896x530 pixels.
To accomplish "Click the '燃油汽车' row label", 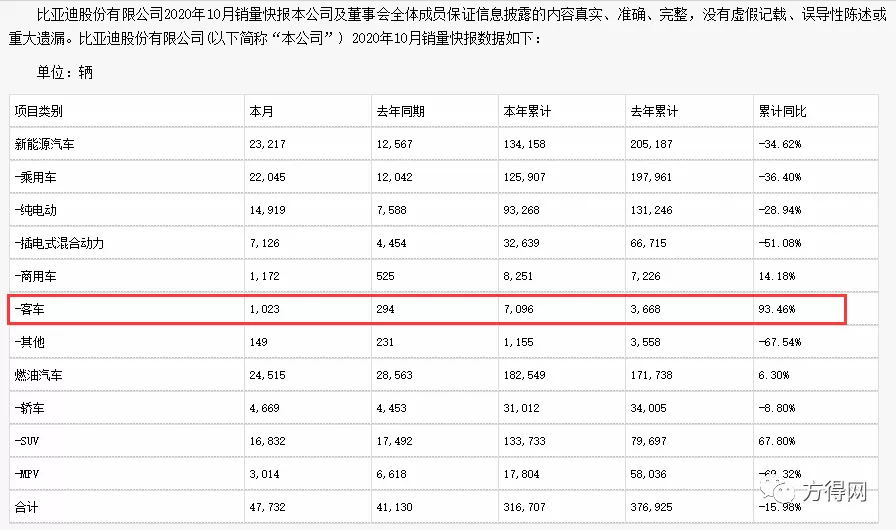I will [38, 375].
